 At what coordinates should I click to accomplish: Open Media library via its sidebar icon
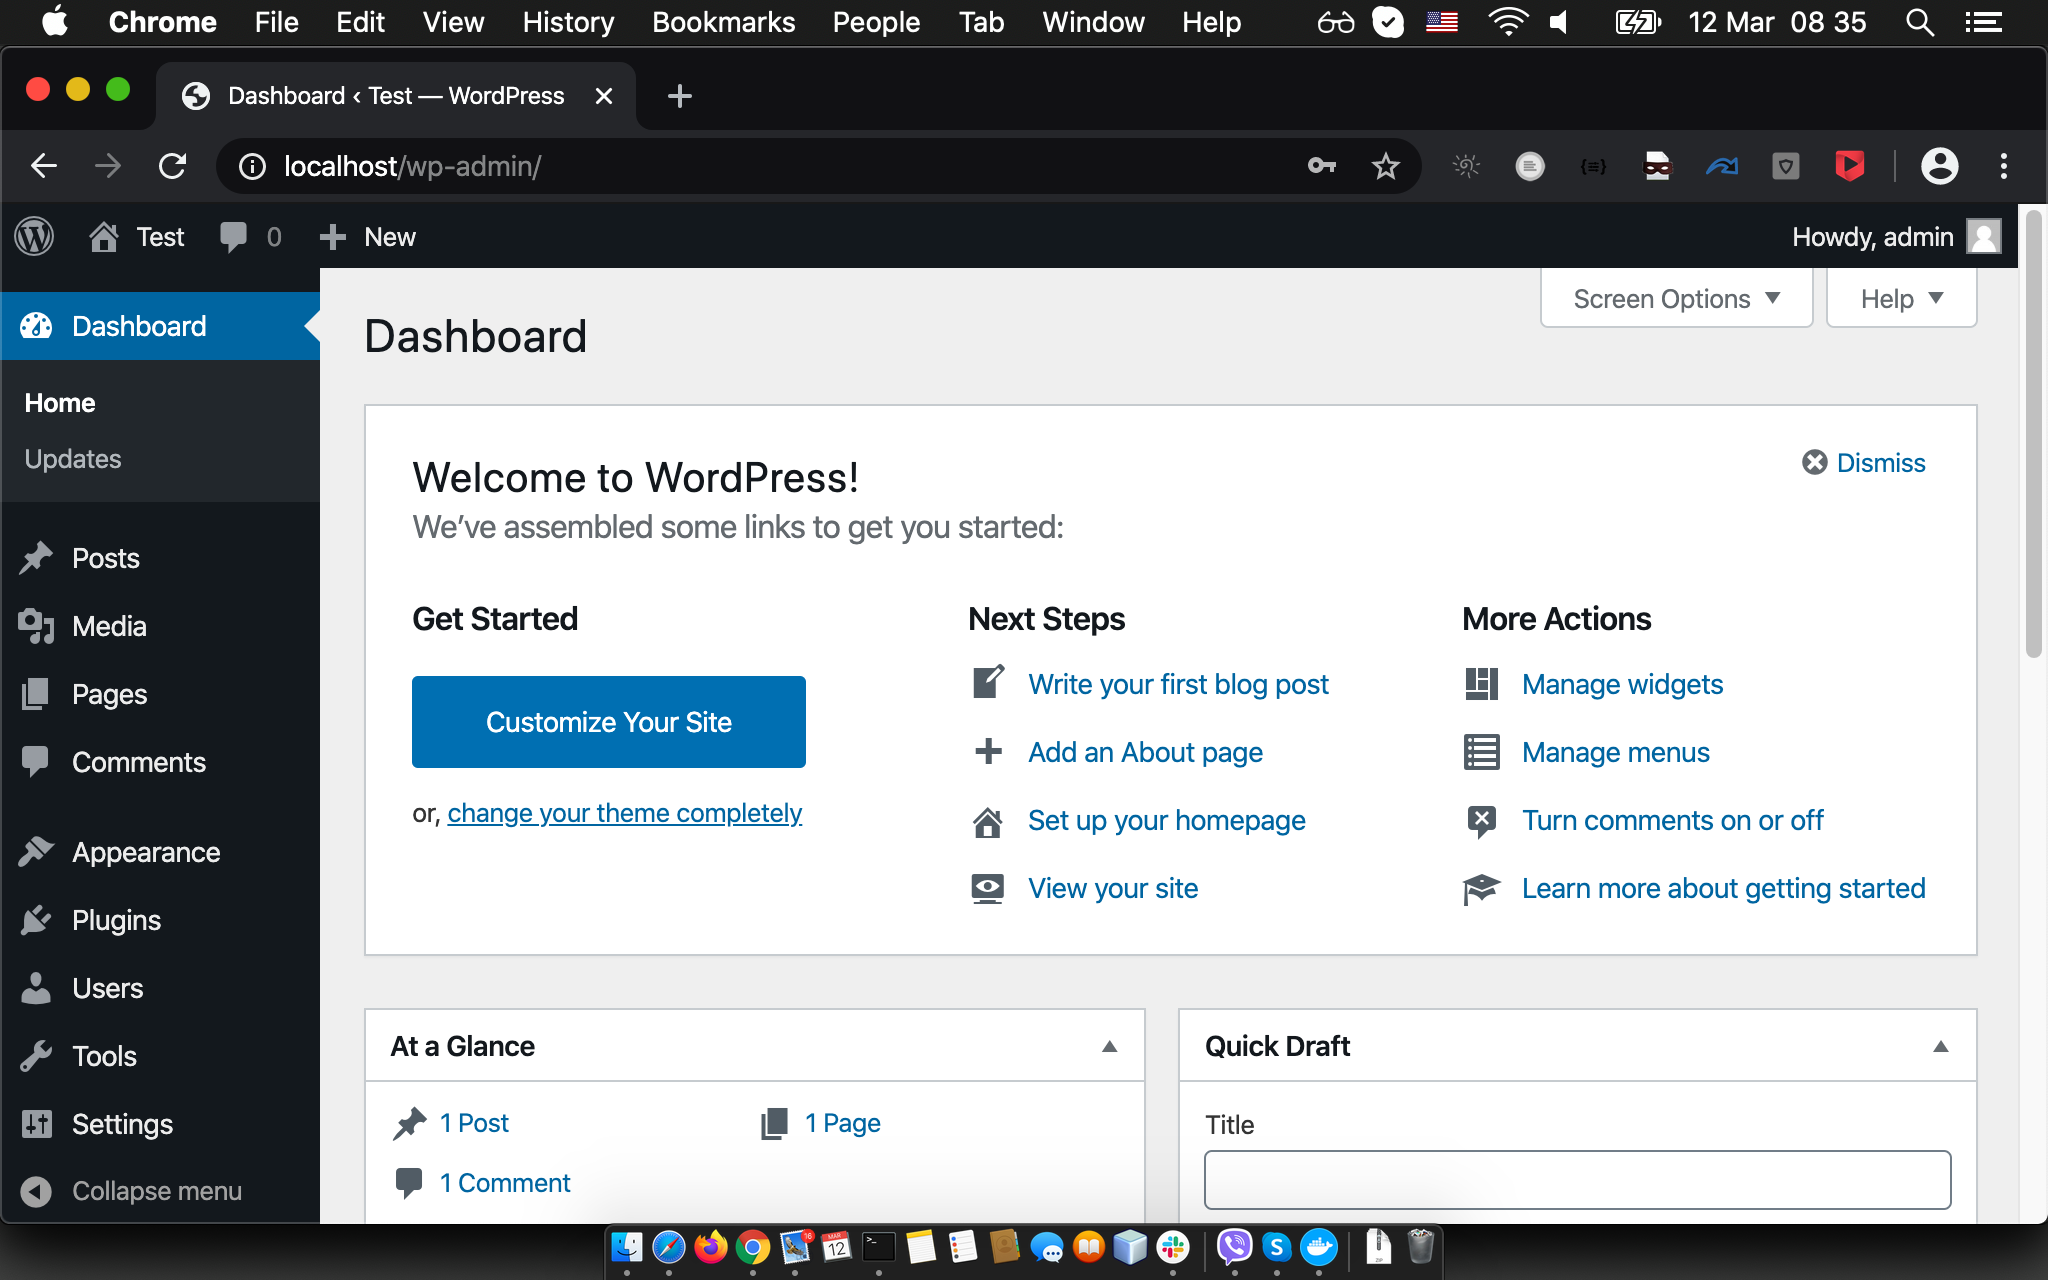coord(37,626)
